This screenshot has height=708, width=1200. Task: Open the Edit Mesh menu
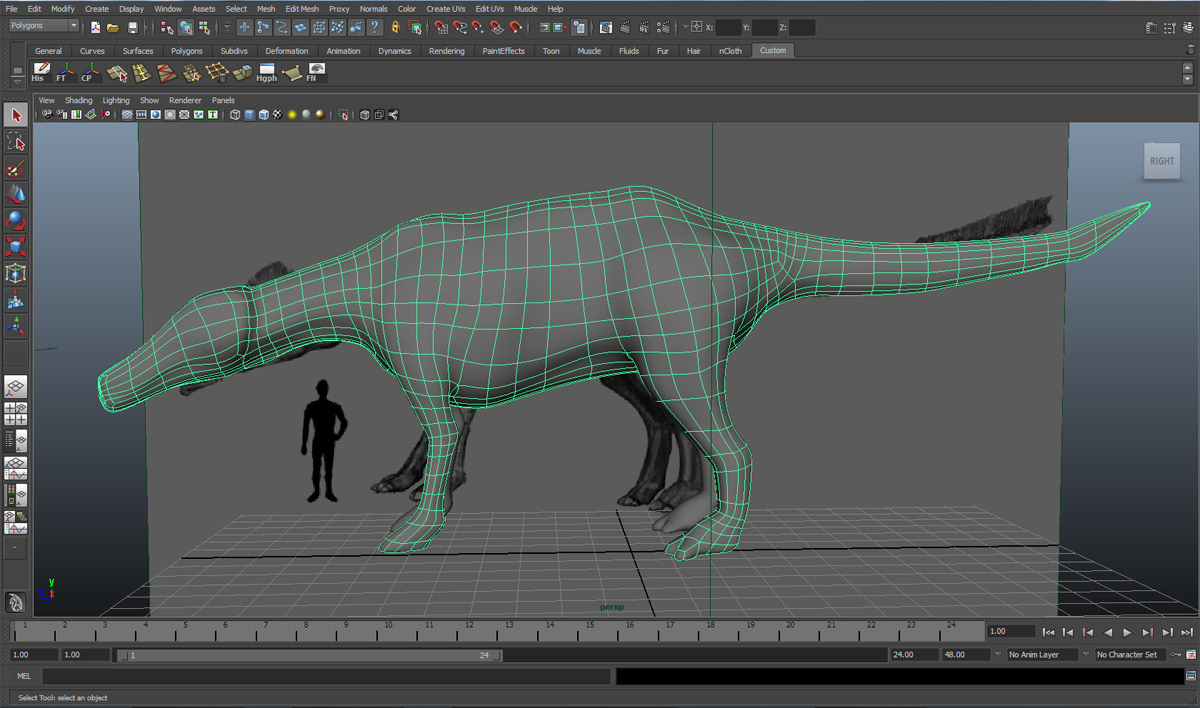(x=301, y=9)
